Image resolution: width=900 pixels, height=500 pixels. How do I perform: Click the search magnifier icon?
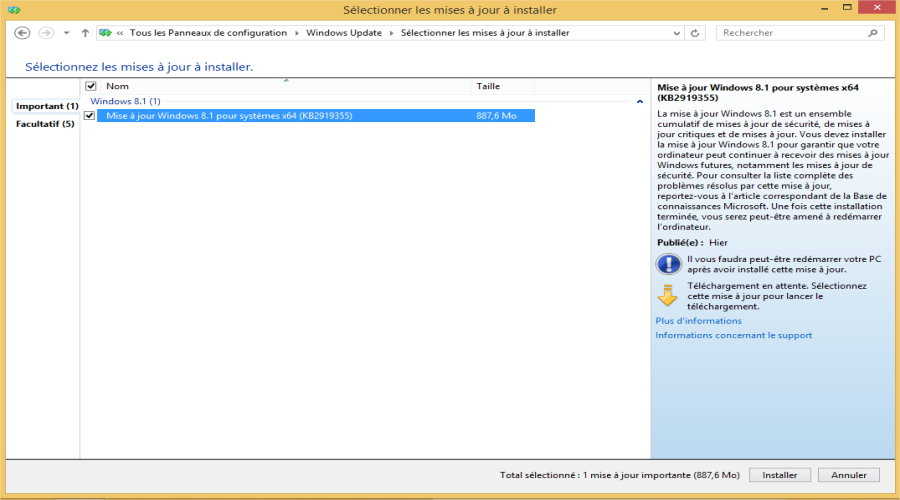click(873, 33)
